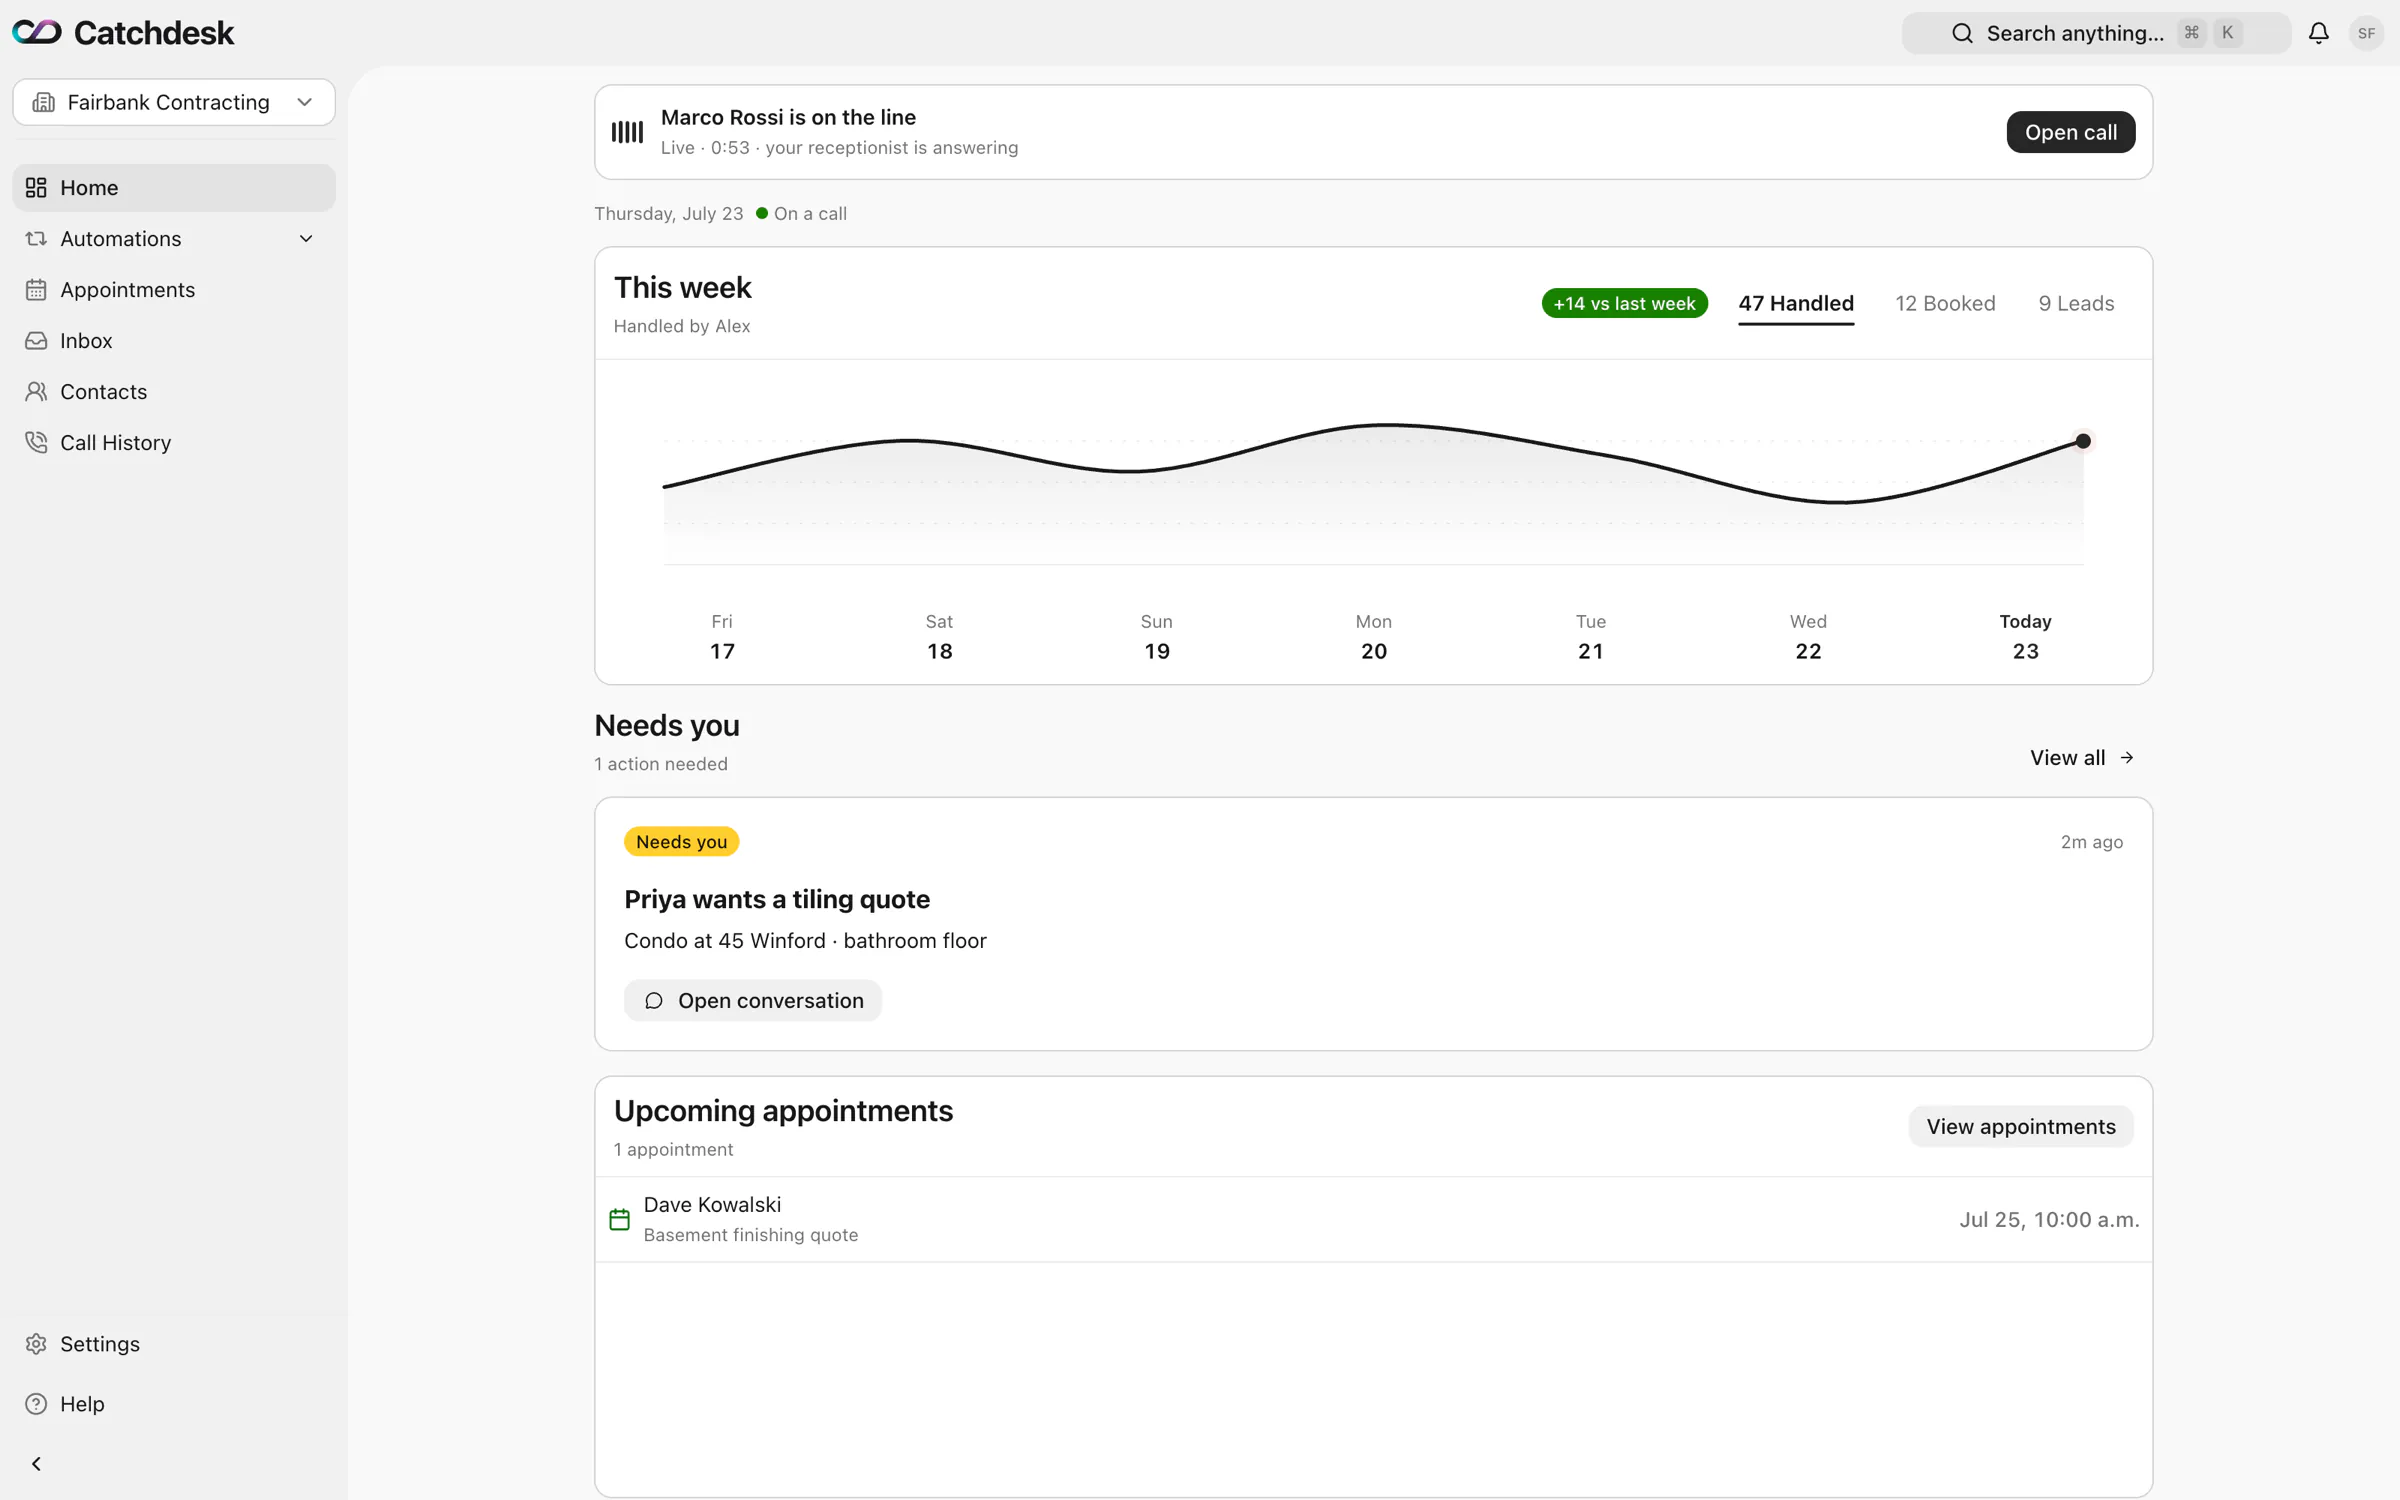
Task: Go to Home in the sidebar
Action: [x=174, y=188]
